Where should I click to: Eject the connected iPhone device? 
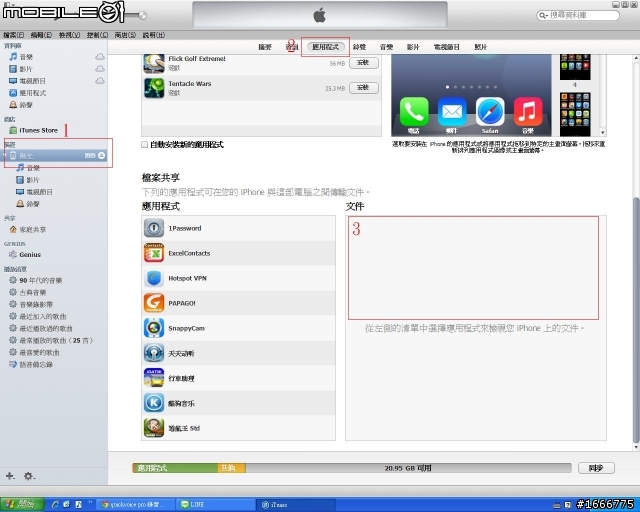point(101,156)
